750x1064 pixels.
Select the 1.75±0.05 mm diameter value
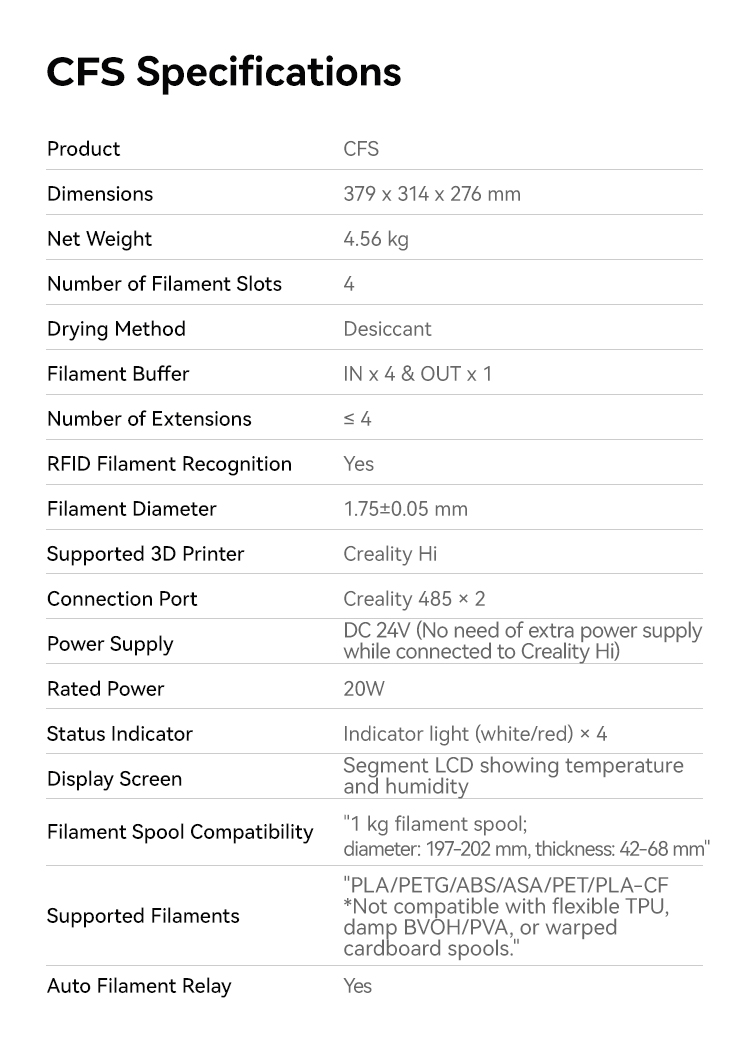click(405, 509)
